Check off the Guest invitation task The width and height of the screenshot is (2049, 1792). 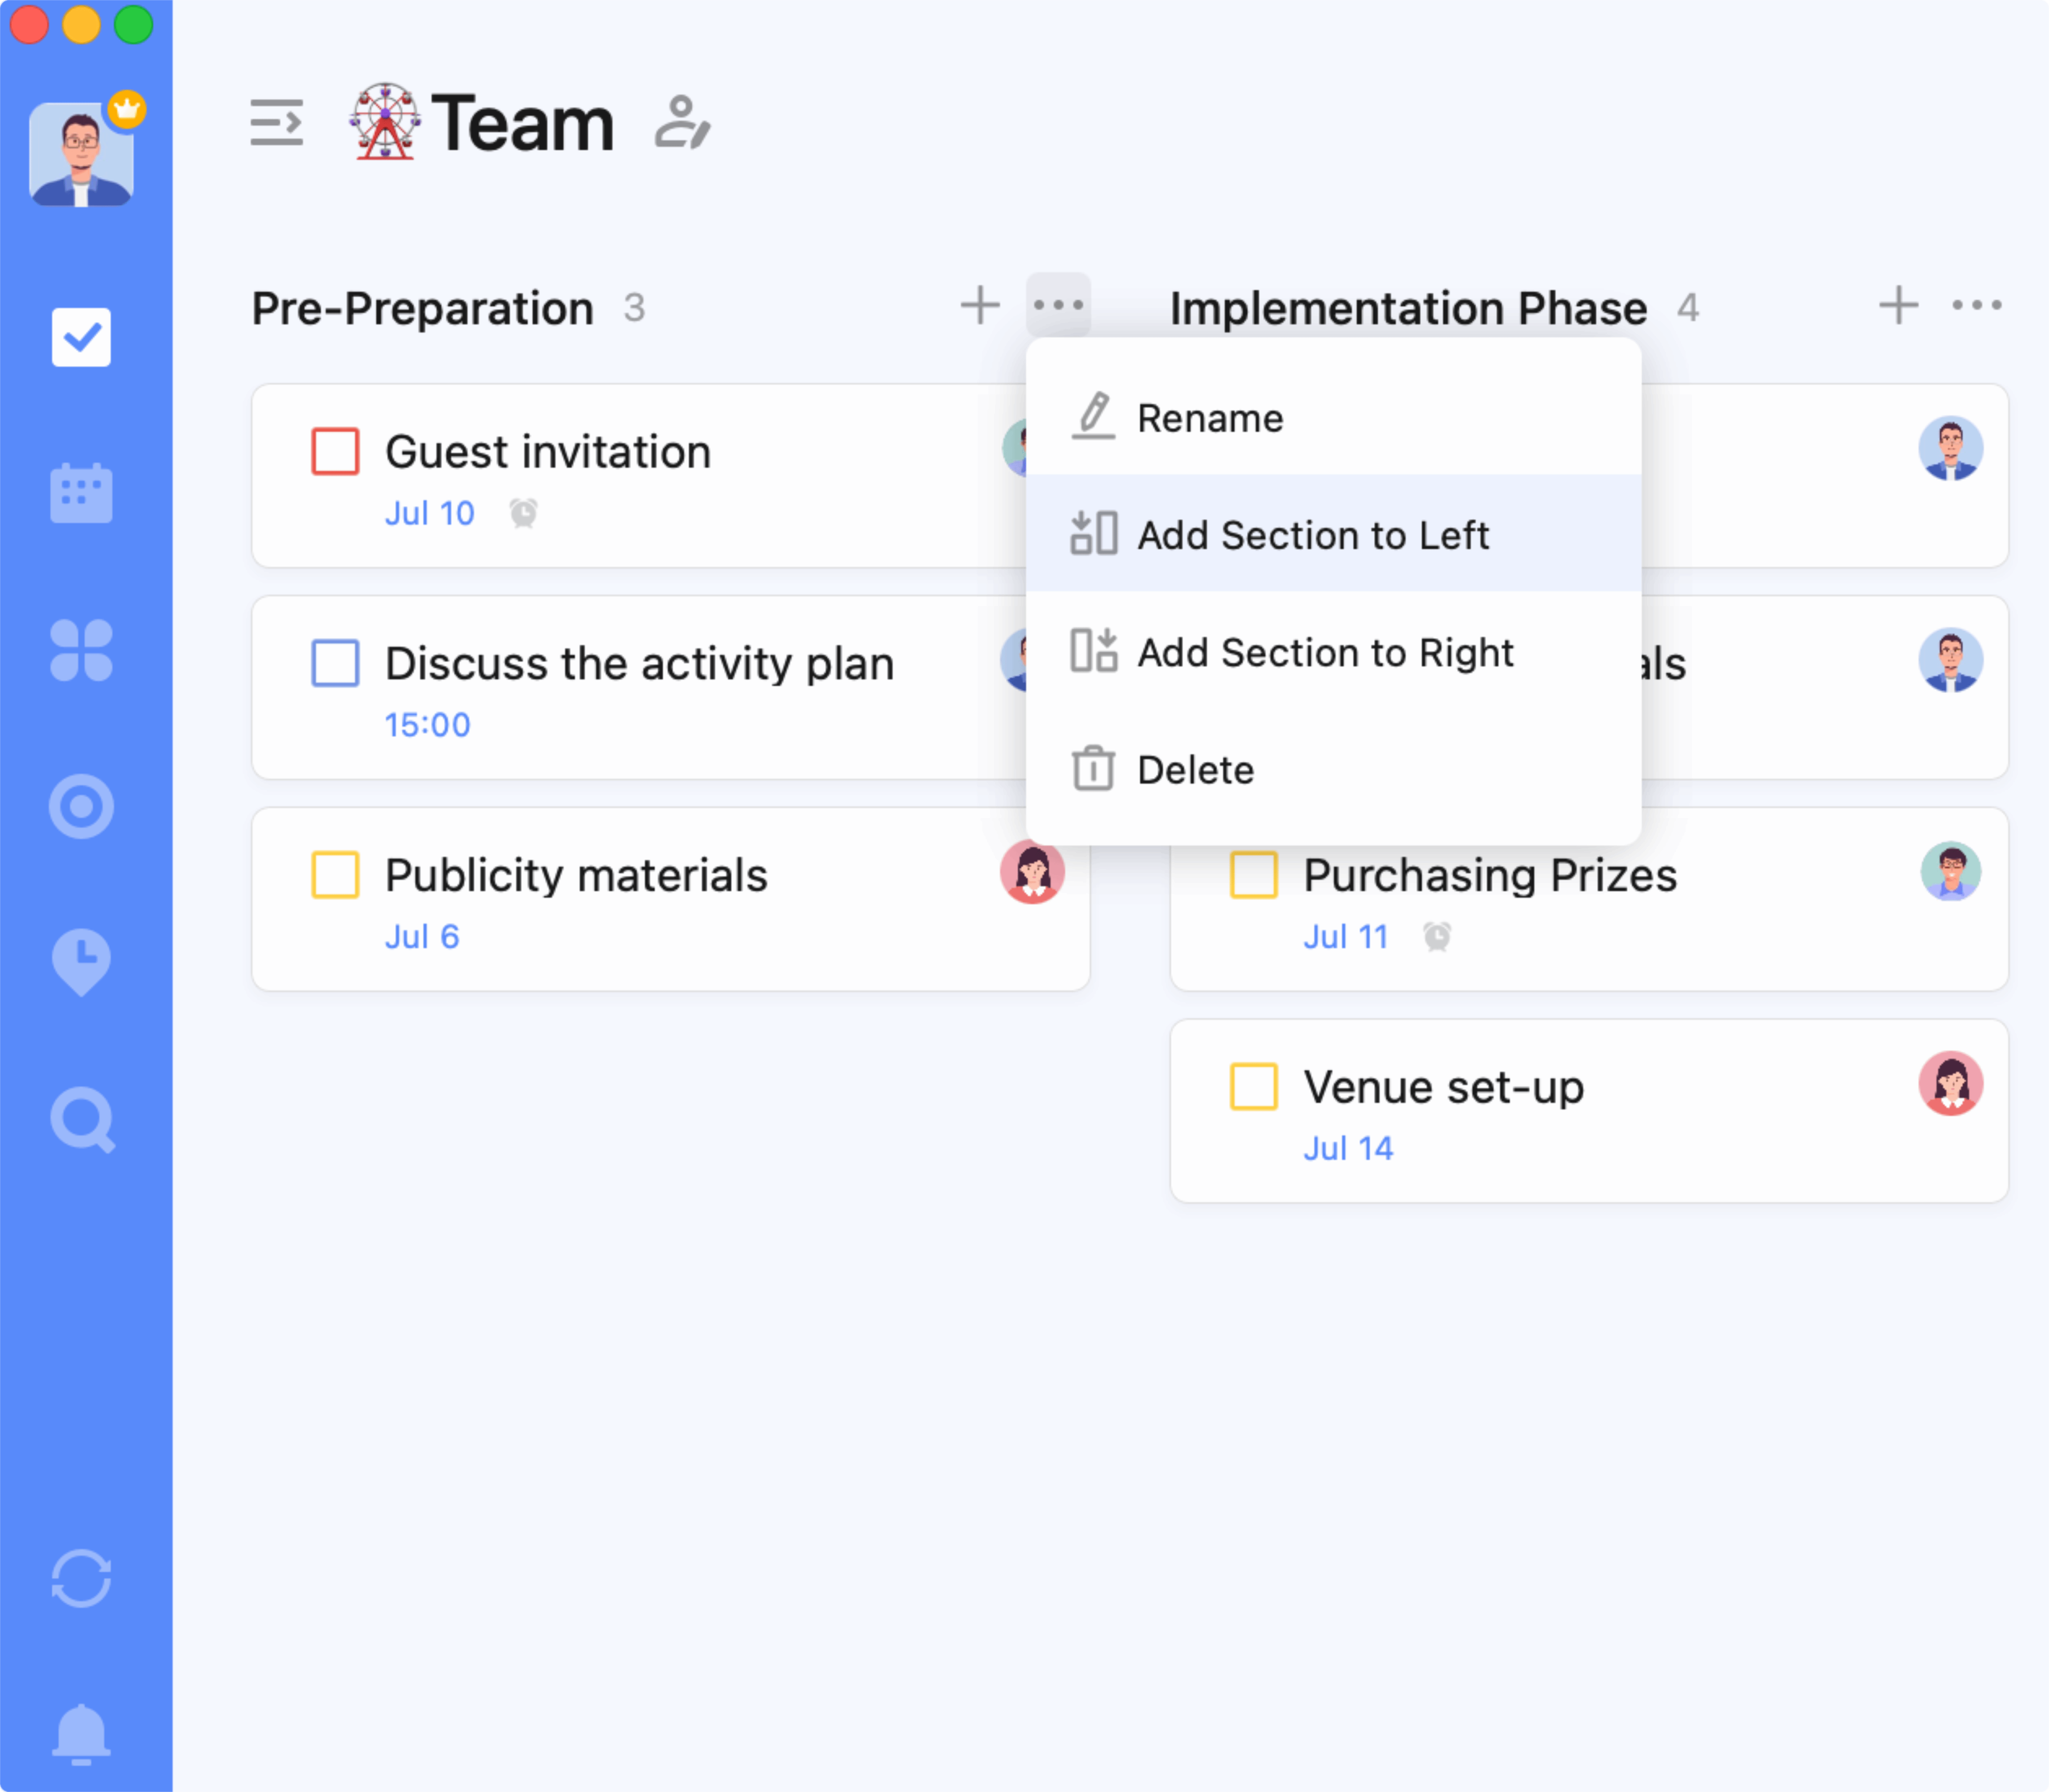tap(335, 451)
